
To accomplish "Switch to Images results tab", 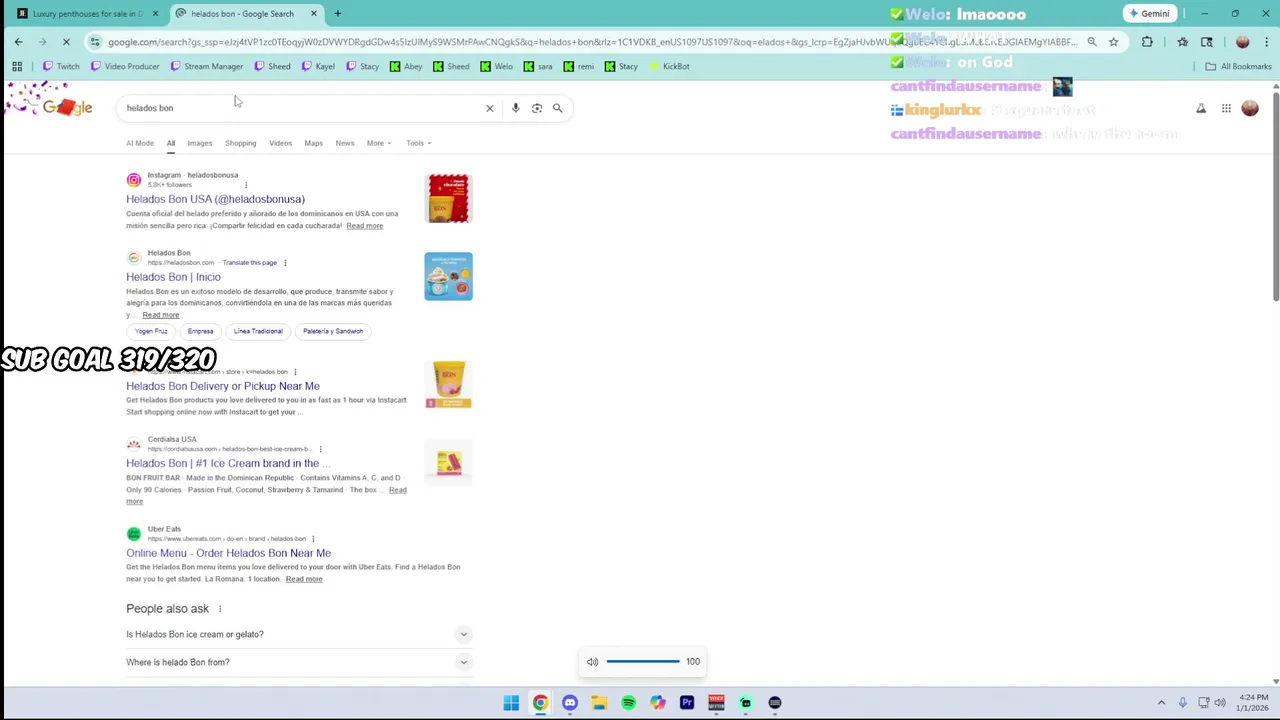I will (x=200, y=143).
